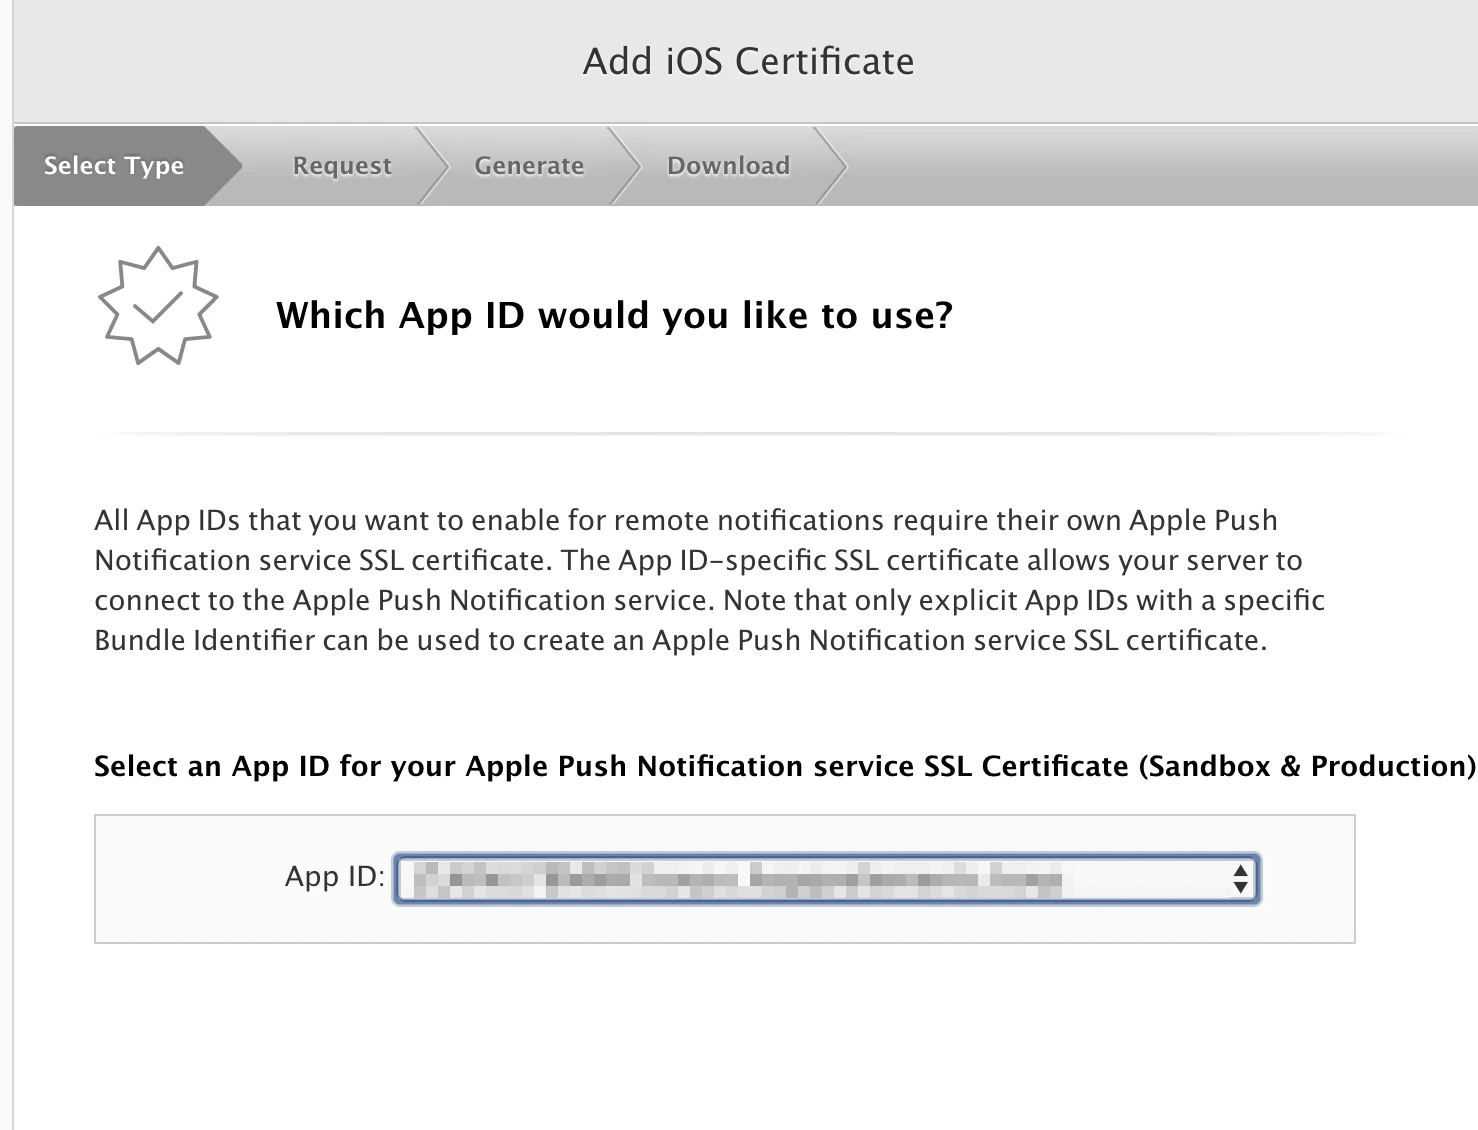1478x1130 pixels.
Task: Click the App ID field label
Action: 335,877
